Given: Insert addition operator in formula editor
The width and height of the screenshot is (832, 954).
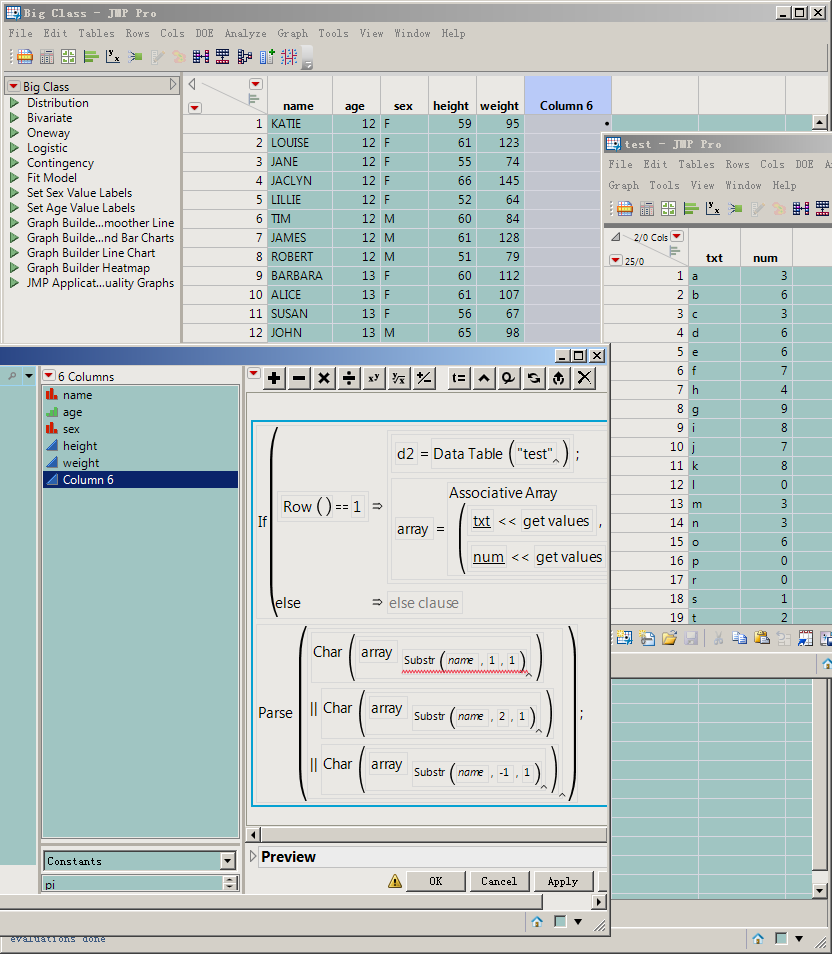Looking at the screenshot, I should click(x=274, y=378).
